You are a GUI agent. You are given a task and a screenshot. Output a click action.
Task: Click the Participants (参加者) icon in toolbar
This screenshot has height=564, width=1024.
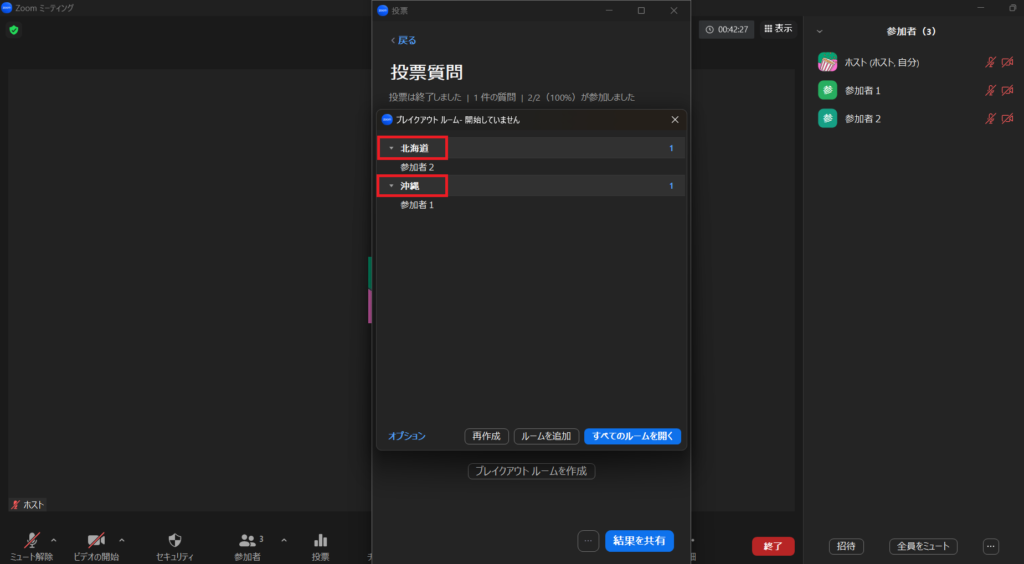[x=247, y=540]
